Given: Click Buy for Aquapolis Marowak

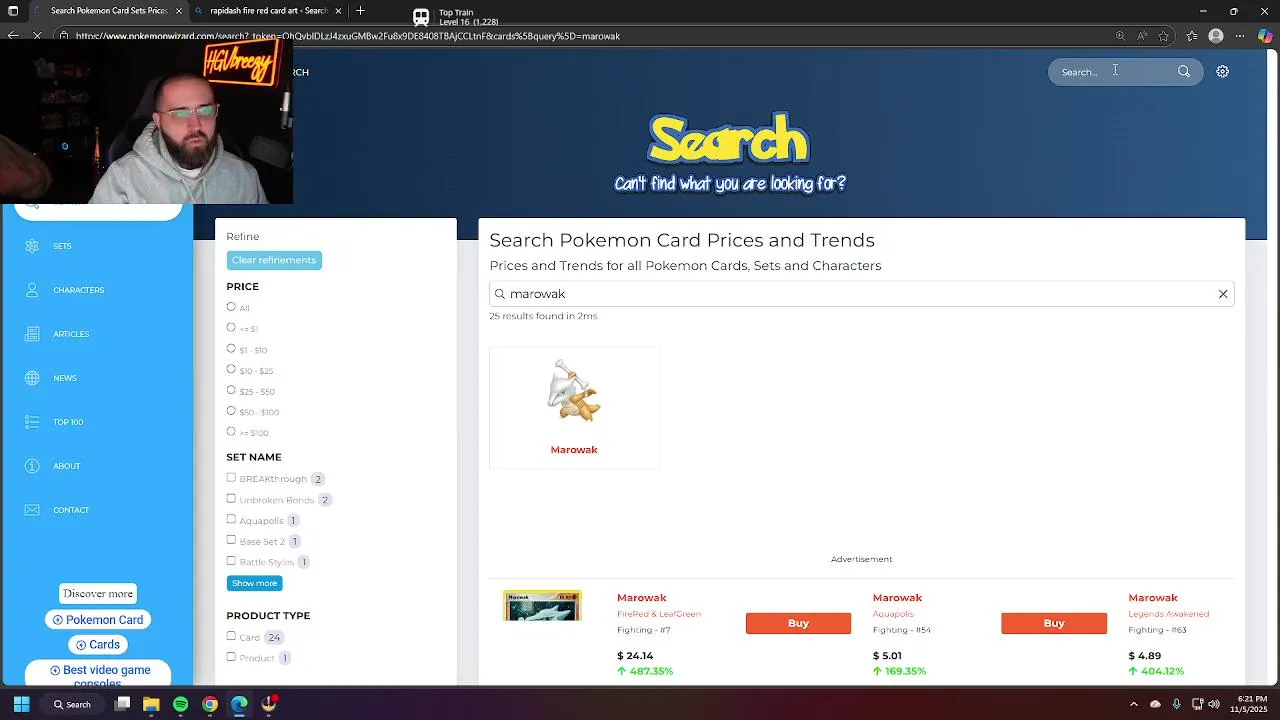Looking at the screenshot, I should 1054,623.
